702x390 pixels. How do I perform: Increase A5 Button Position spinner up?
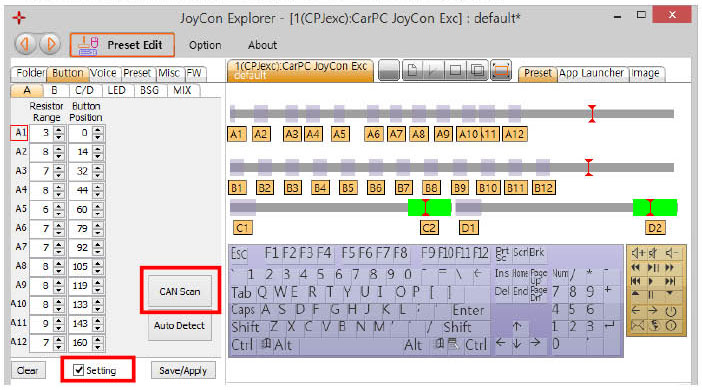coord(98,206)
